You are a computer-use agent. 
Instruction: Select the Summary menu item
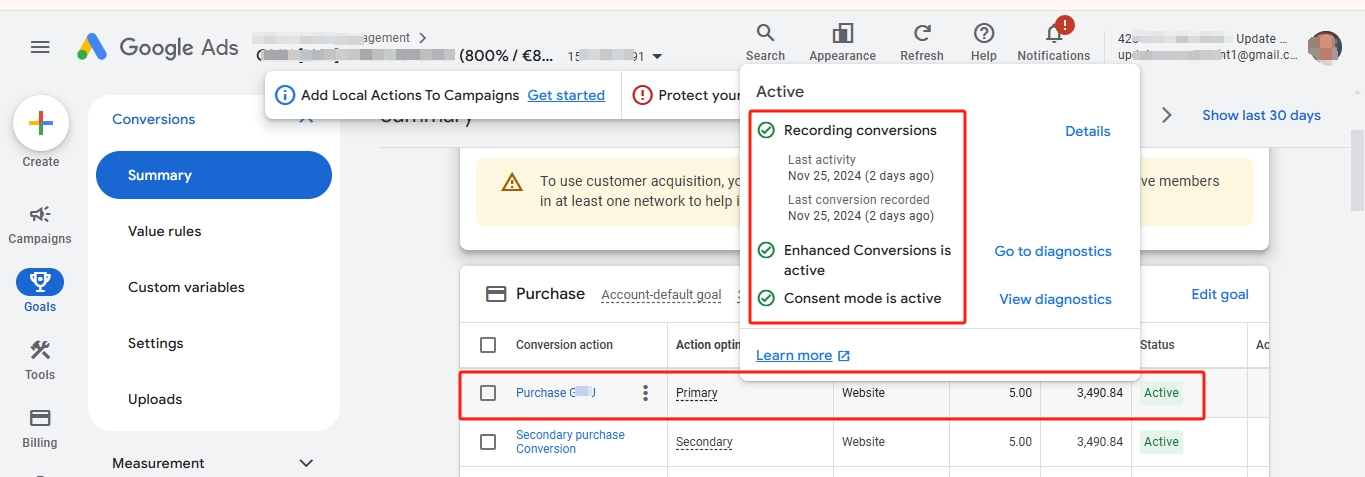(214, 175)
